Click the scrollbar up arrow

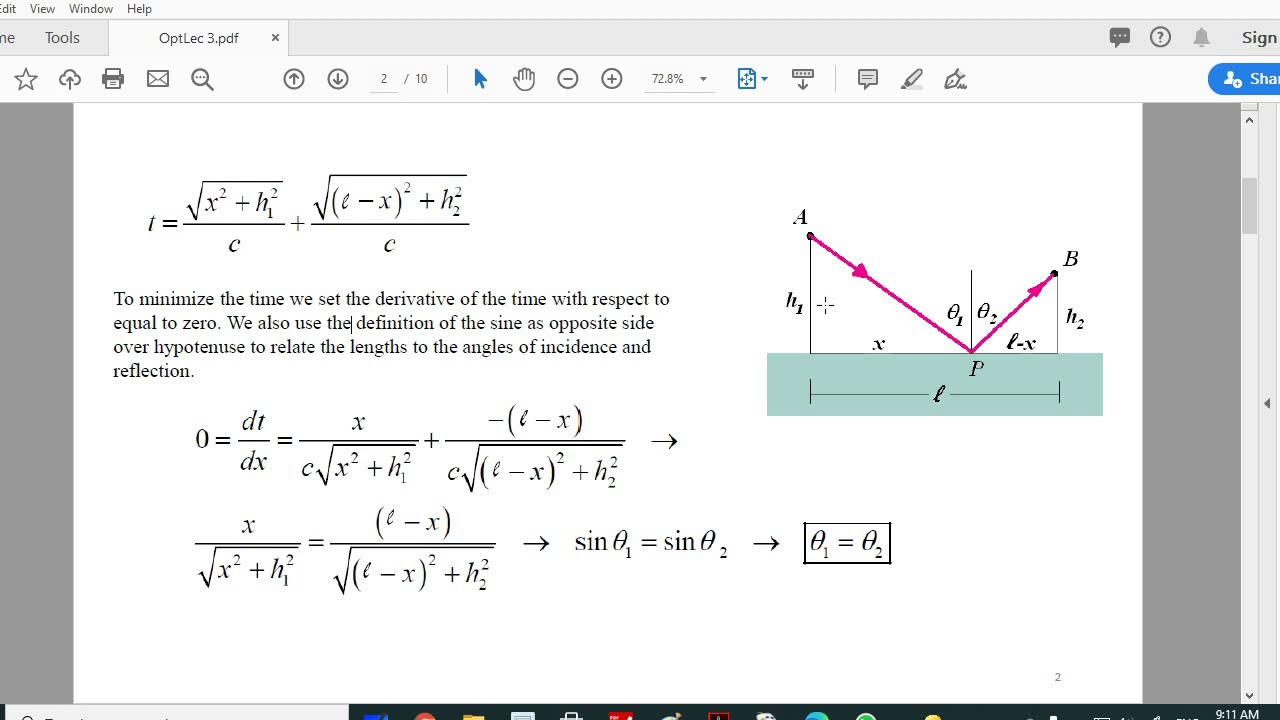[1249, 120]
